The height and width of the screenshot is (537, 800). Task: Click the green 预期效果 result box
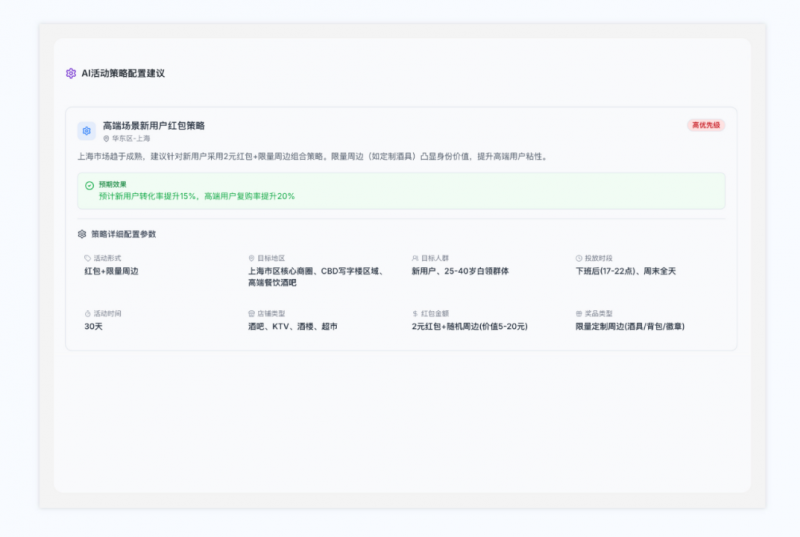[401, 191]
